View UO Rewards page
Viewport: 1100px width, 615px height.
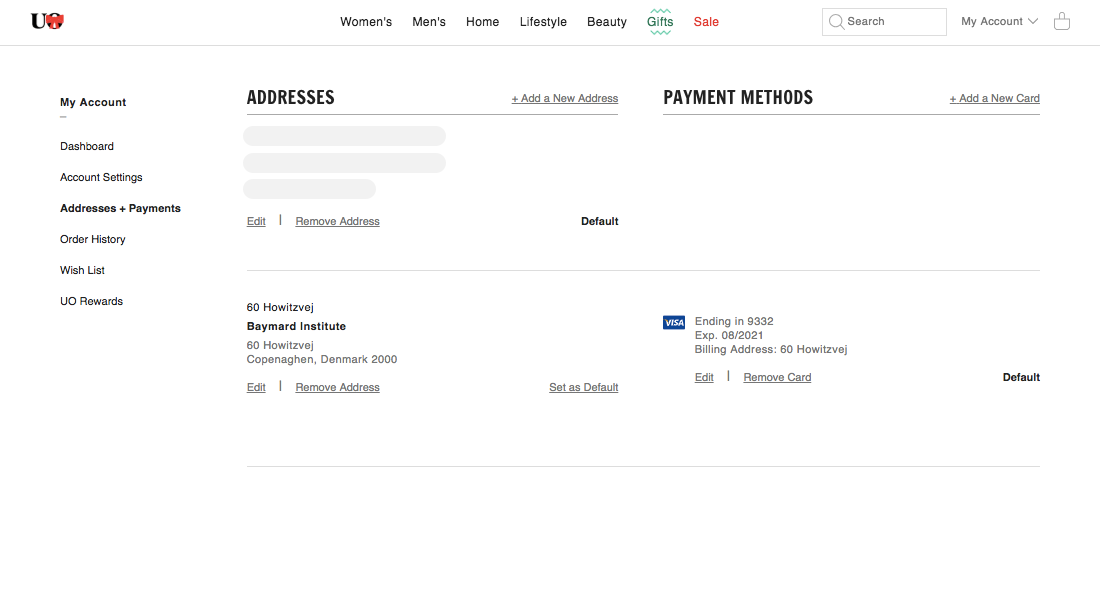pyautogui.click(x=91, y=301)
